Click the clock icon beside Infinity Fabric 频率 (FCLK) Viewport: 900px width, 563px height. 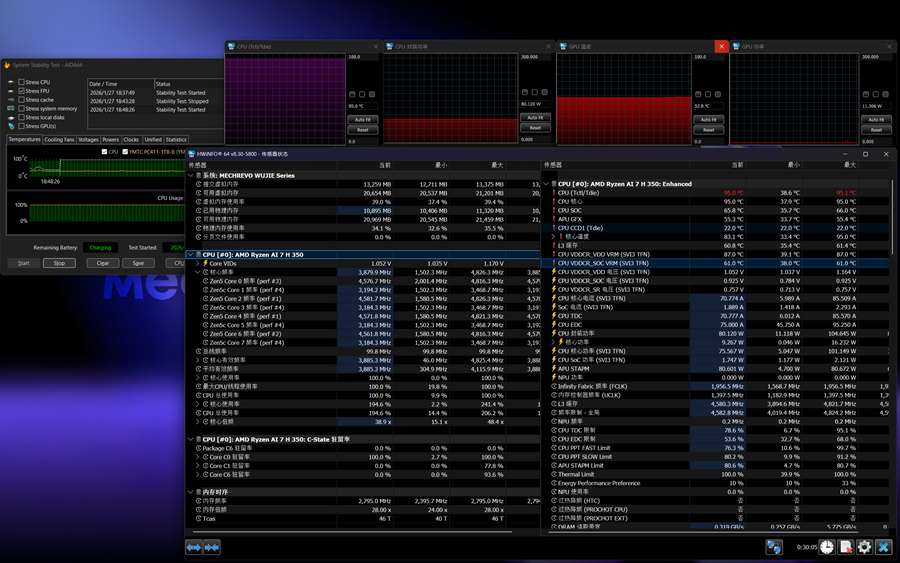pyautogui.click(x=554, y=386)
